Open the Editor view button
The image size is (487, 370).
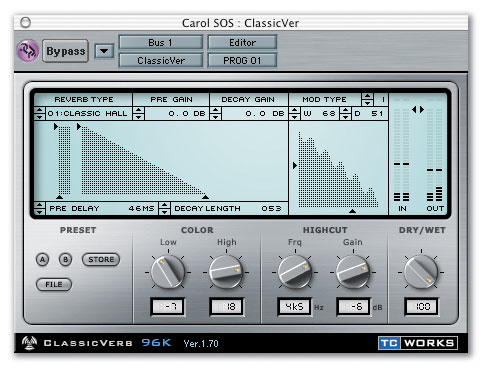pyautogui.click(x=242, y=43)
